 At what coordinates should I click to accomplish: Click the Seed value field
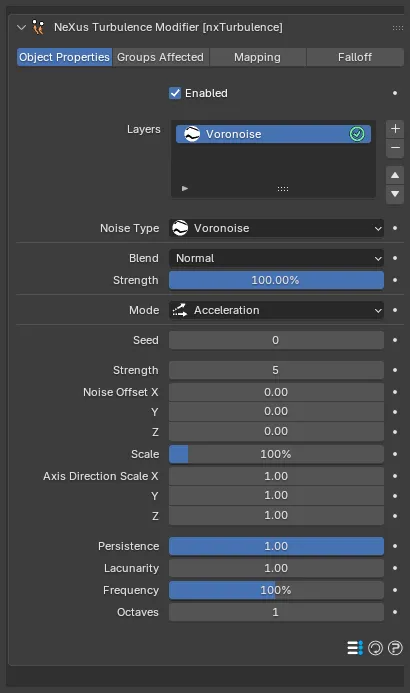click(x=276, y=340)
